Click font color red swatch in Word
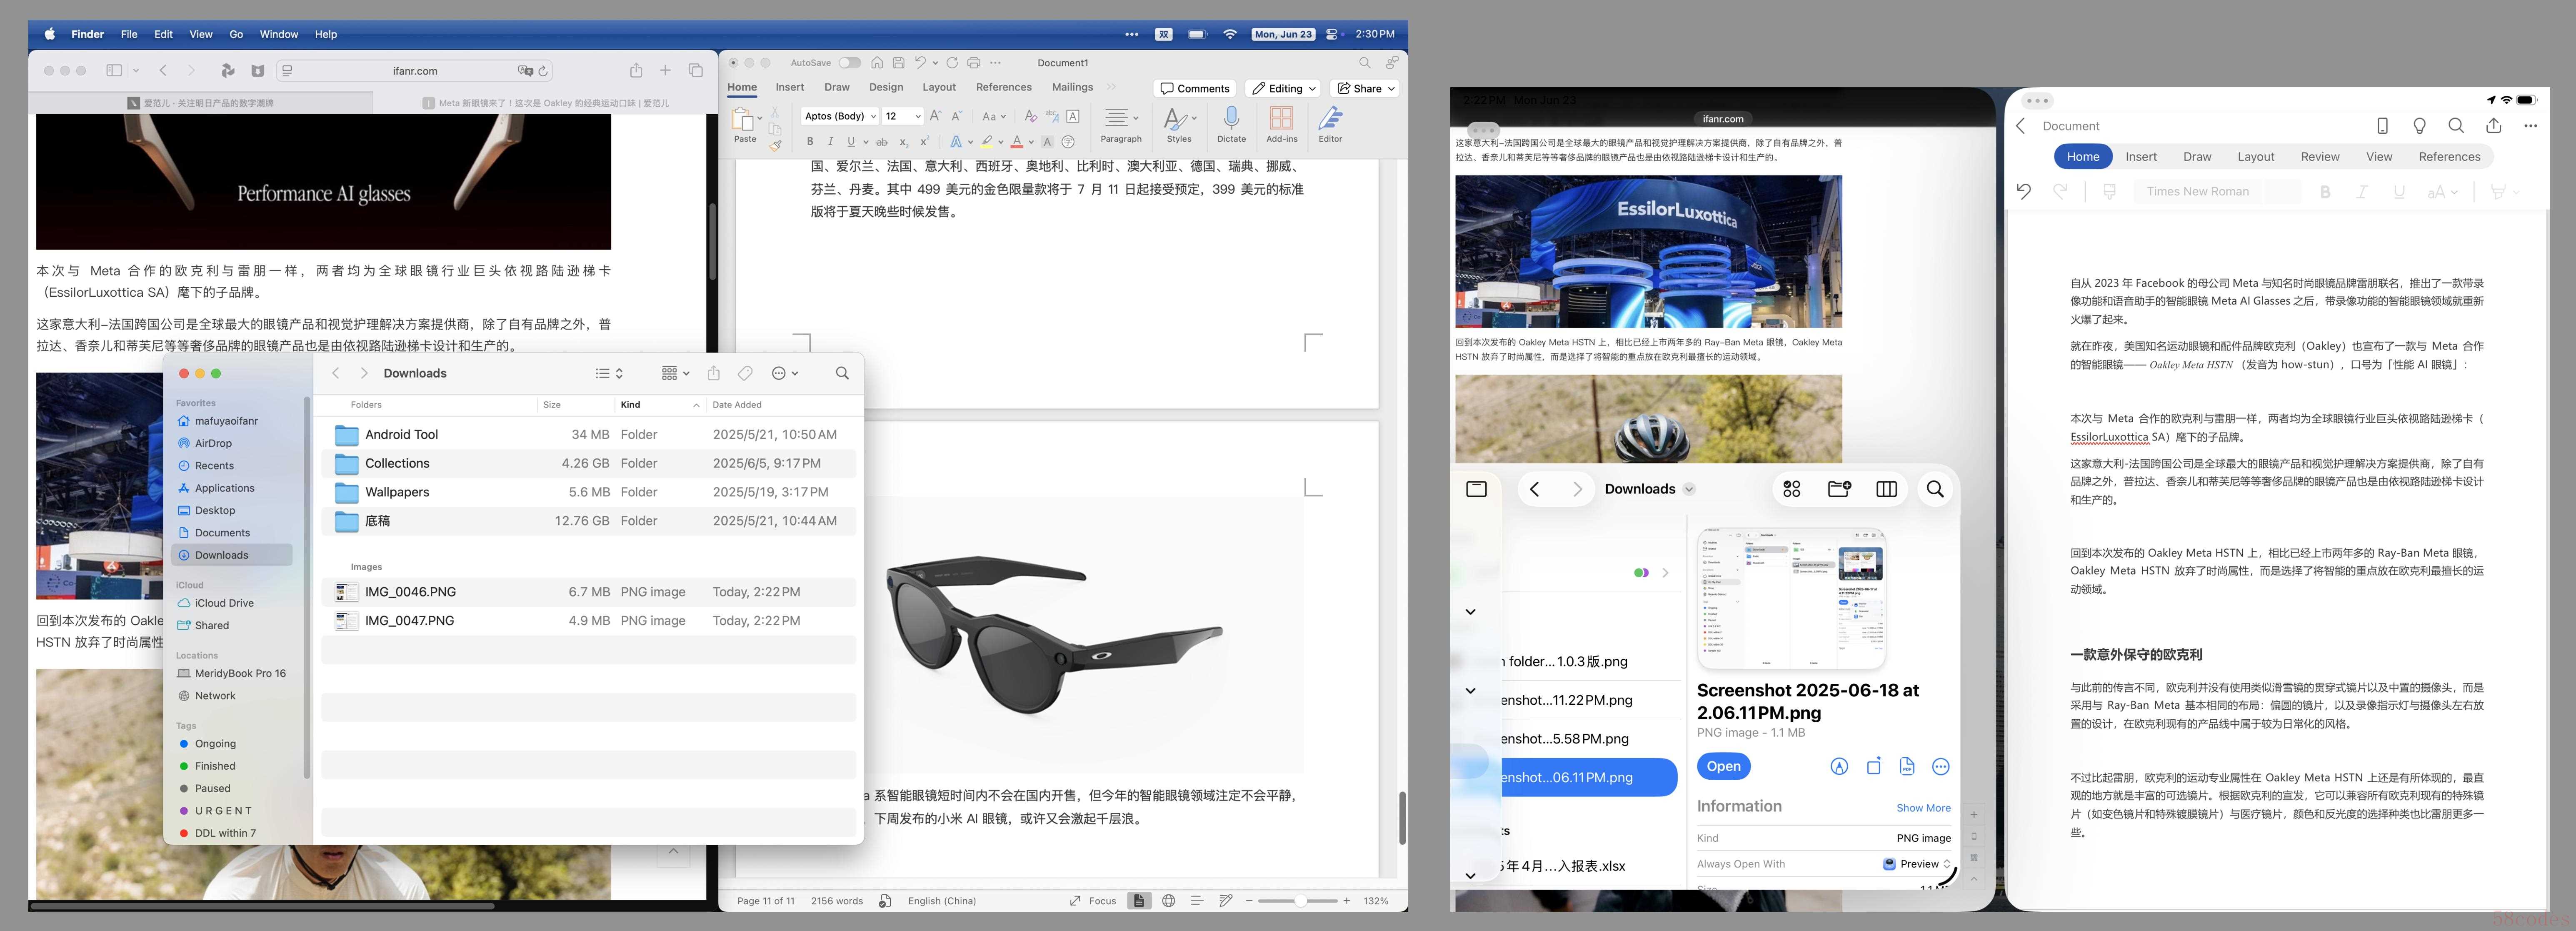This screenshot has width=2576, height=931. point(1016,142)
